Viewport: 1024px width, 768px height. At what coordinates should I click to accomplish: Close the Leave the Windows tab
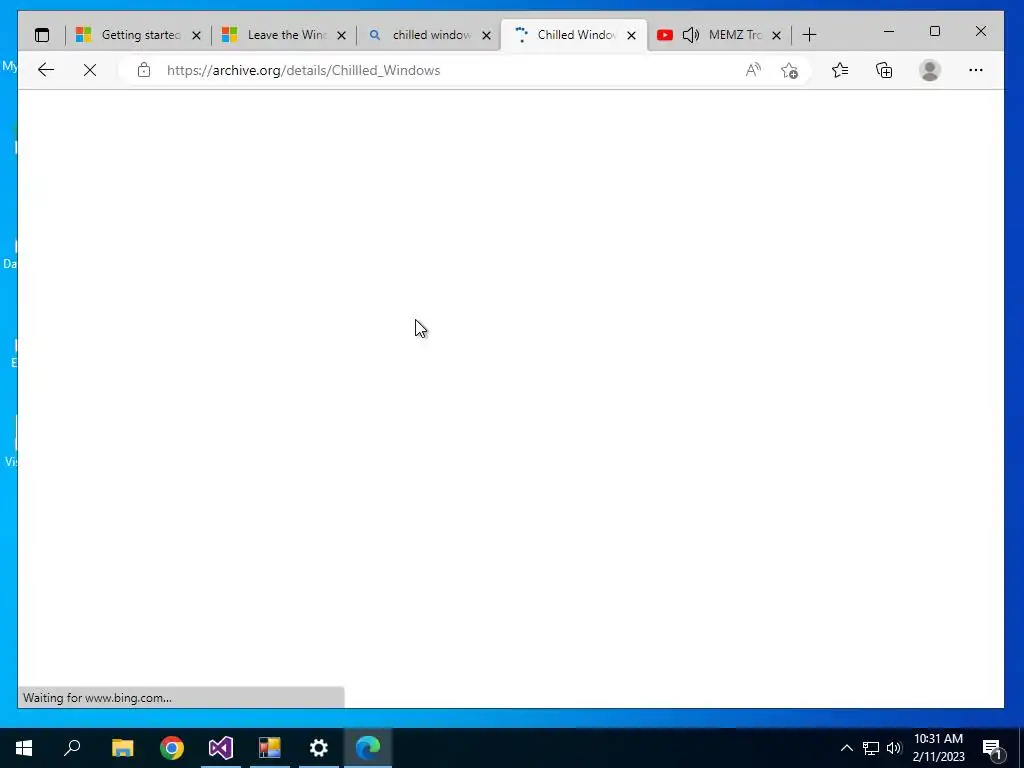coord(341,35)
